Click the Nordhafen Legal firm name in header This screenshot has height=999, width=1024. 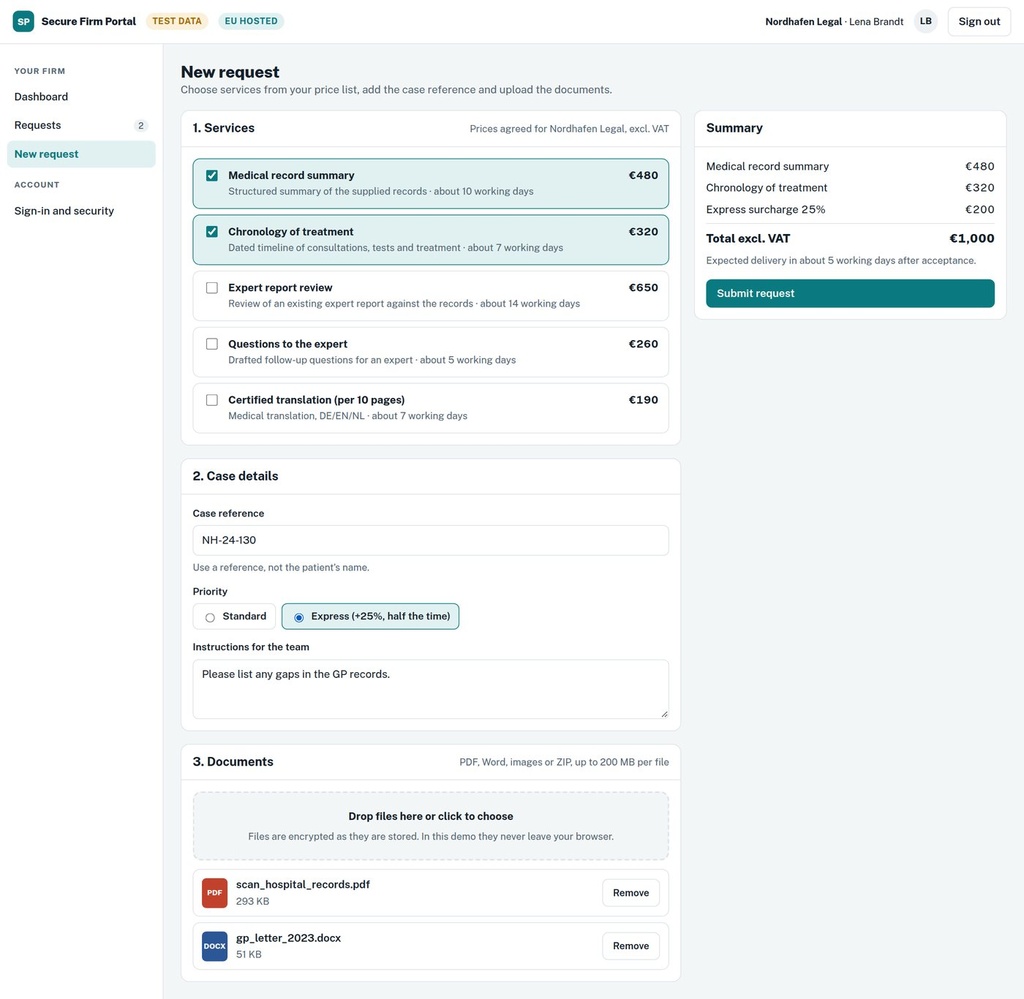tap(803, 22)
